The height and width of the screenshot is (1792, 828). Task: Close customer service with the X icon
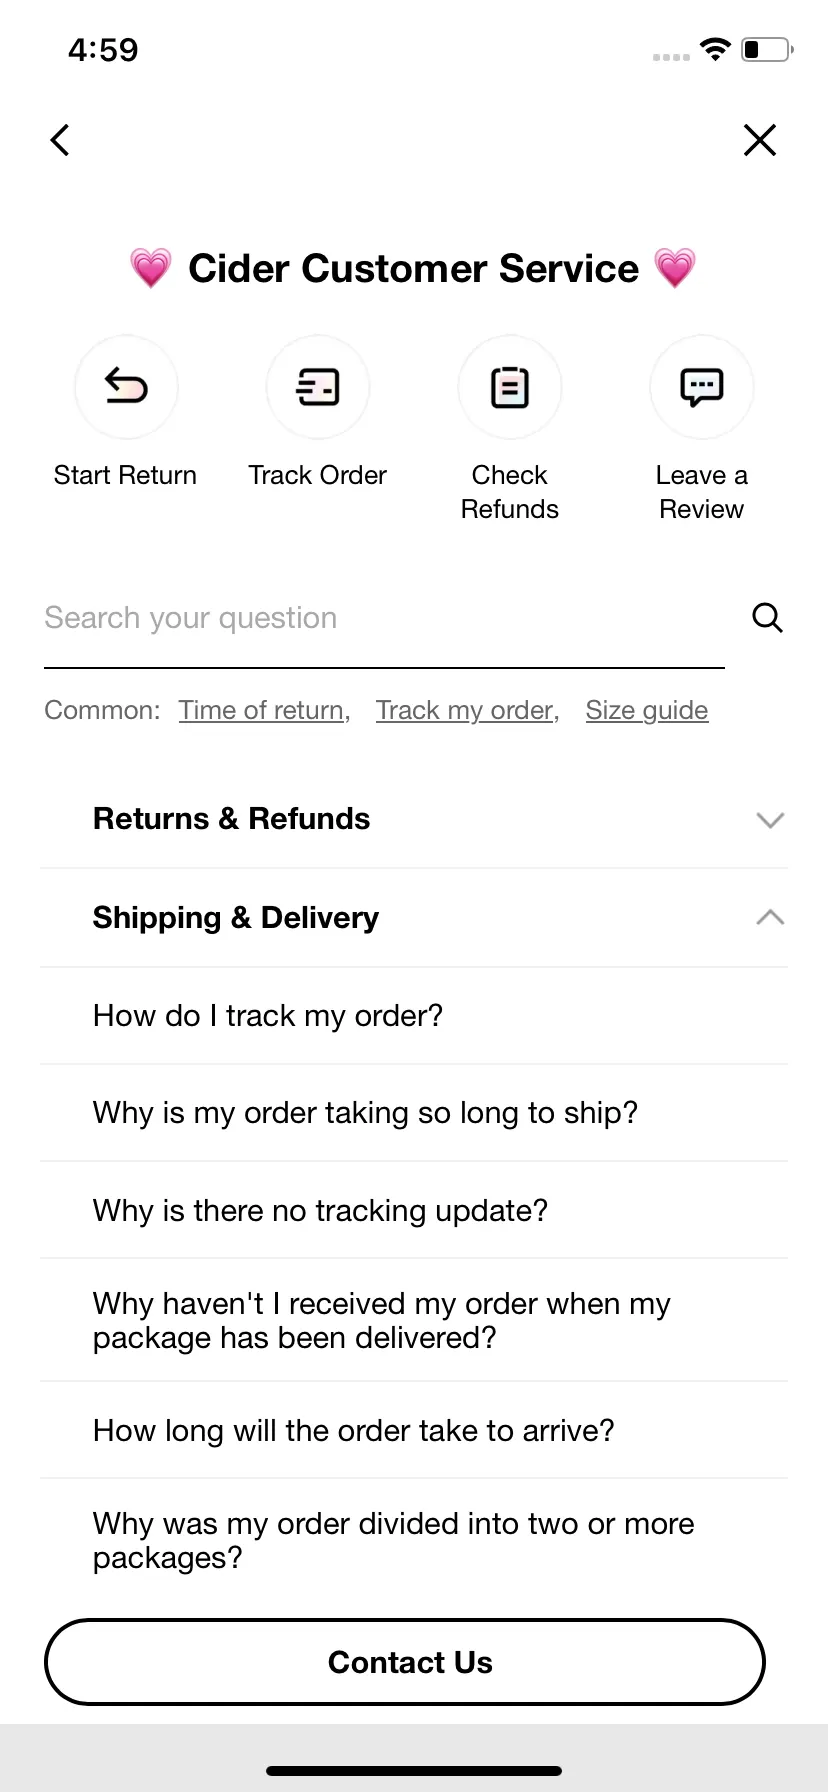point(760,140)
